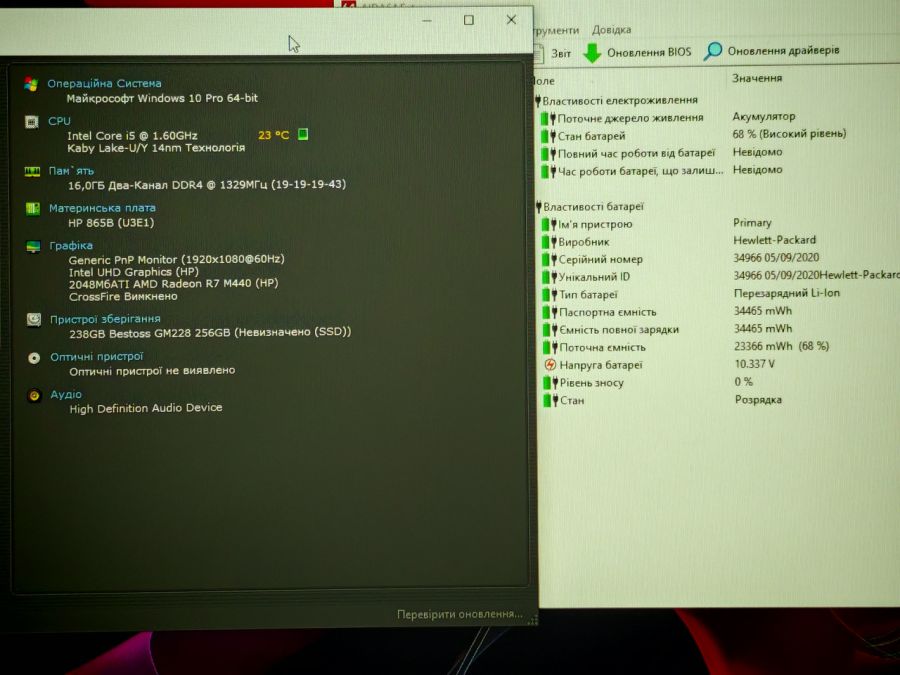Click the 23 °C CPU temperature value
Screen dimensions: 900x675
(274, 135)
